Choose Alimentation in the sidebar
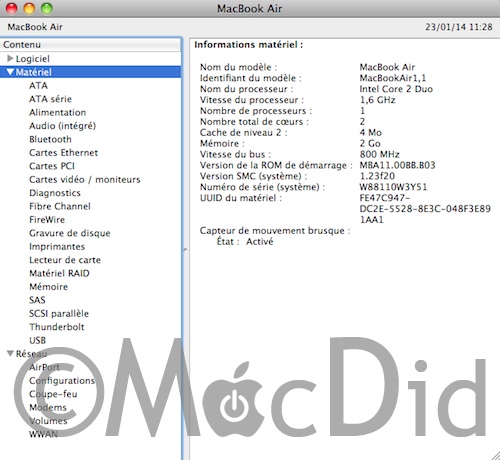Screen dimensions: 500x460 tap(57, 112)
